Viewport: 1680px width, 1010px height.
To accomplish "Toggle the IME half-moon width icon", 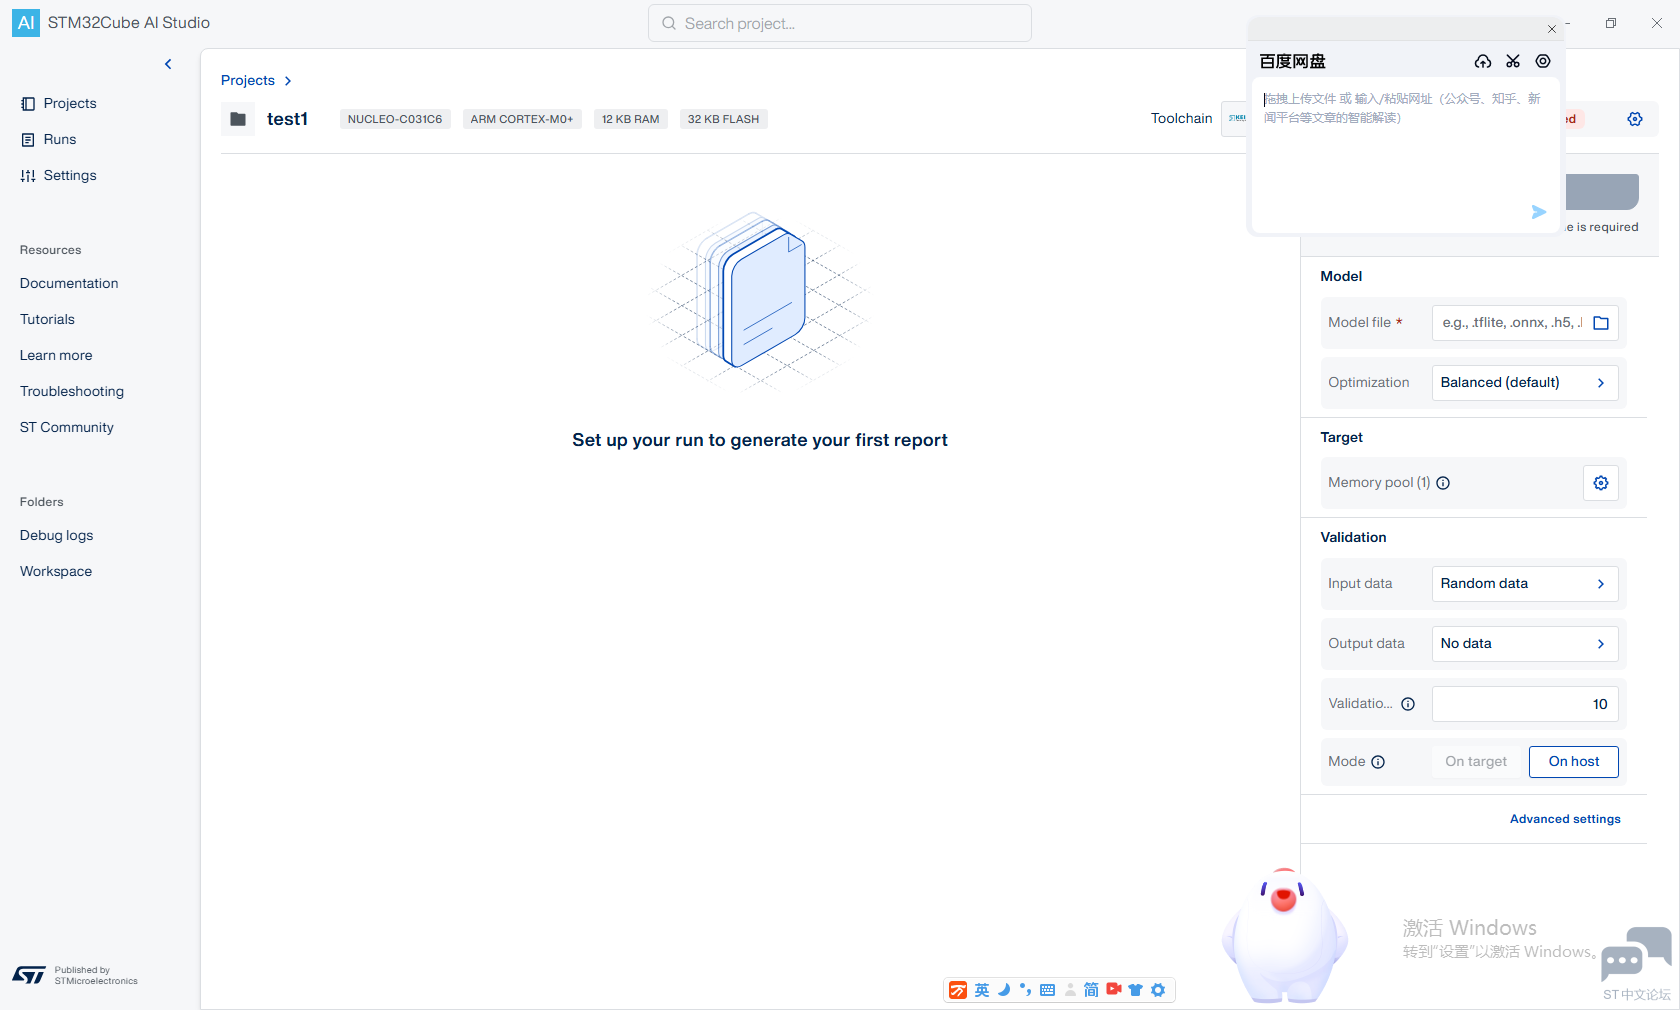I will point(1004,990).
